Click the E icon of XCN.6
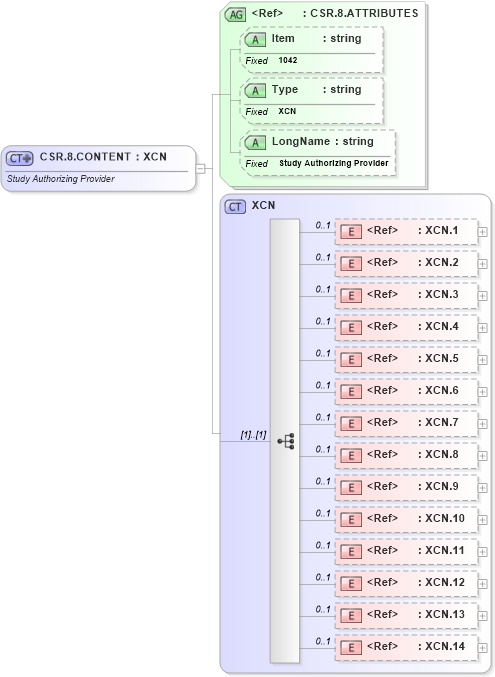The width and height of the screenshot is (495, 677). pos(351,392)
